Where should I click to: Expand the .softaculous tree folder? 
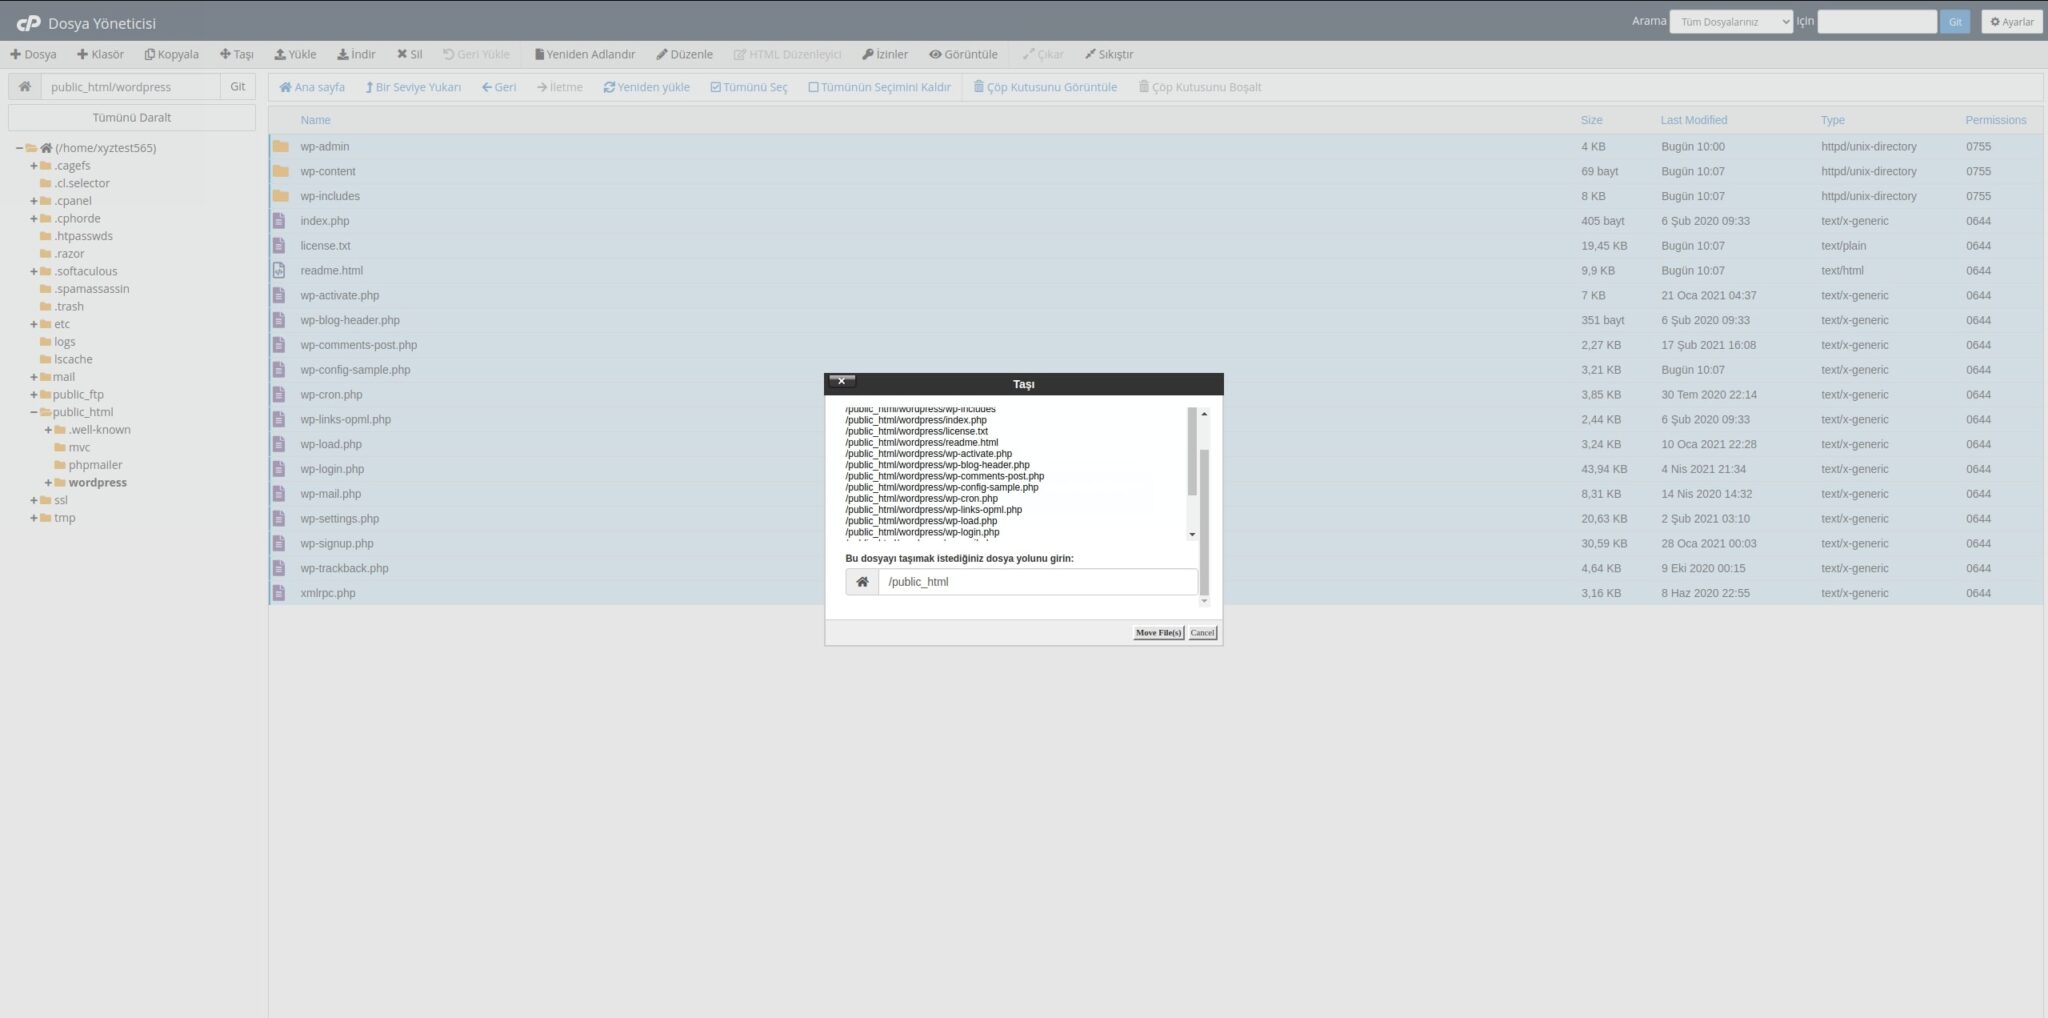[x=33, y=272]
